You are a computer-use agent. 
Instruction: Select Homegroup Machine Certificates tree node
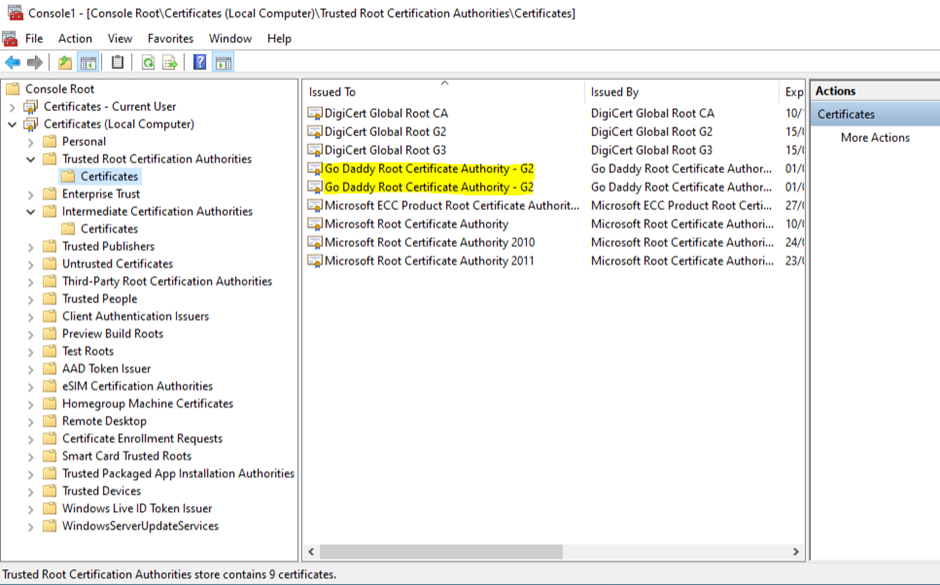tap(147, 403)
